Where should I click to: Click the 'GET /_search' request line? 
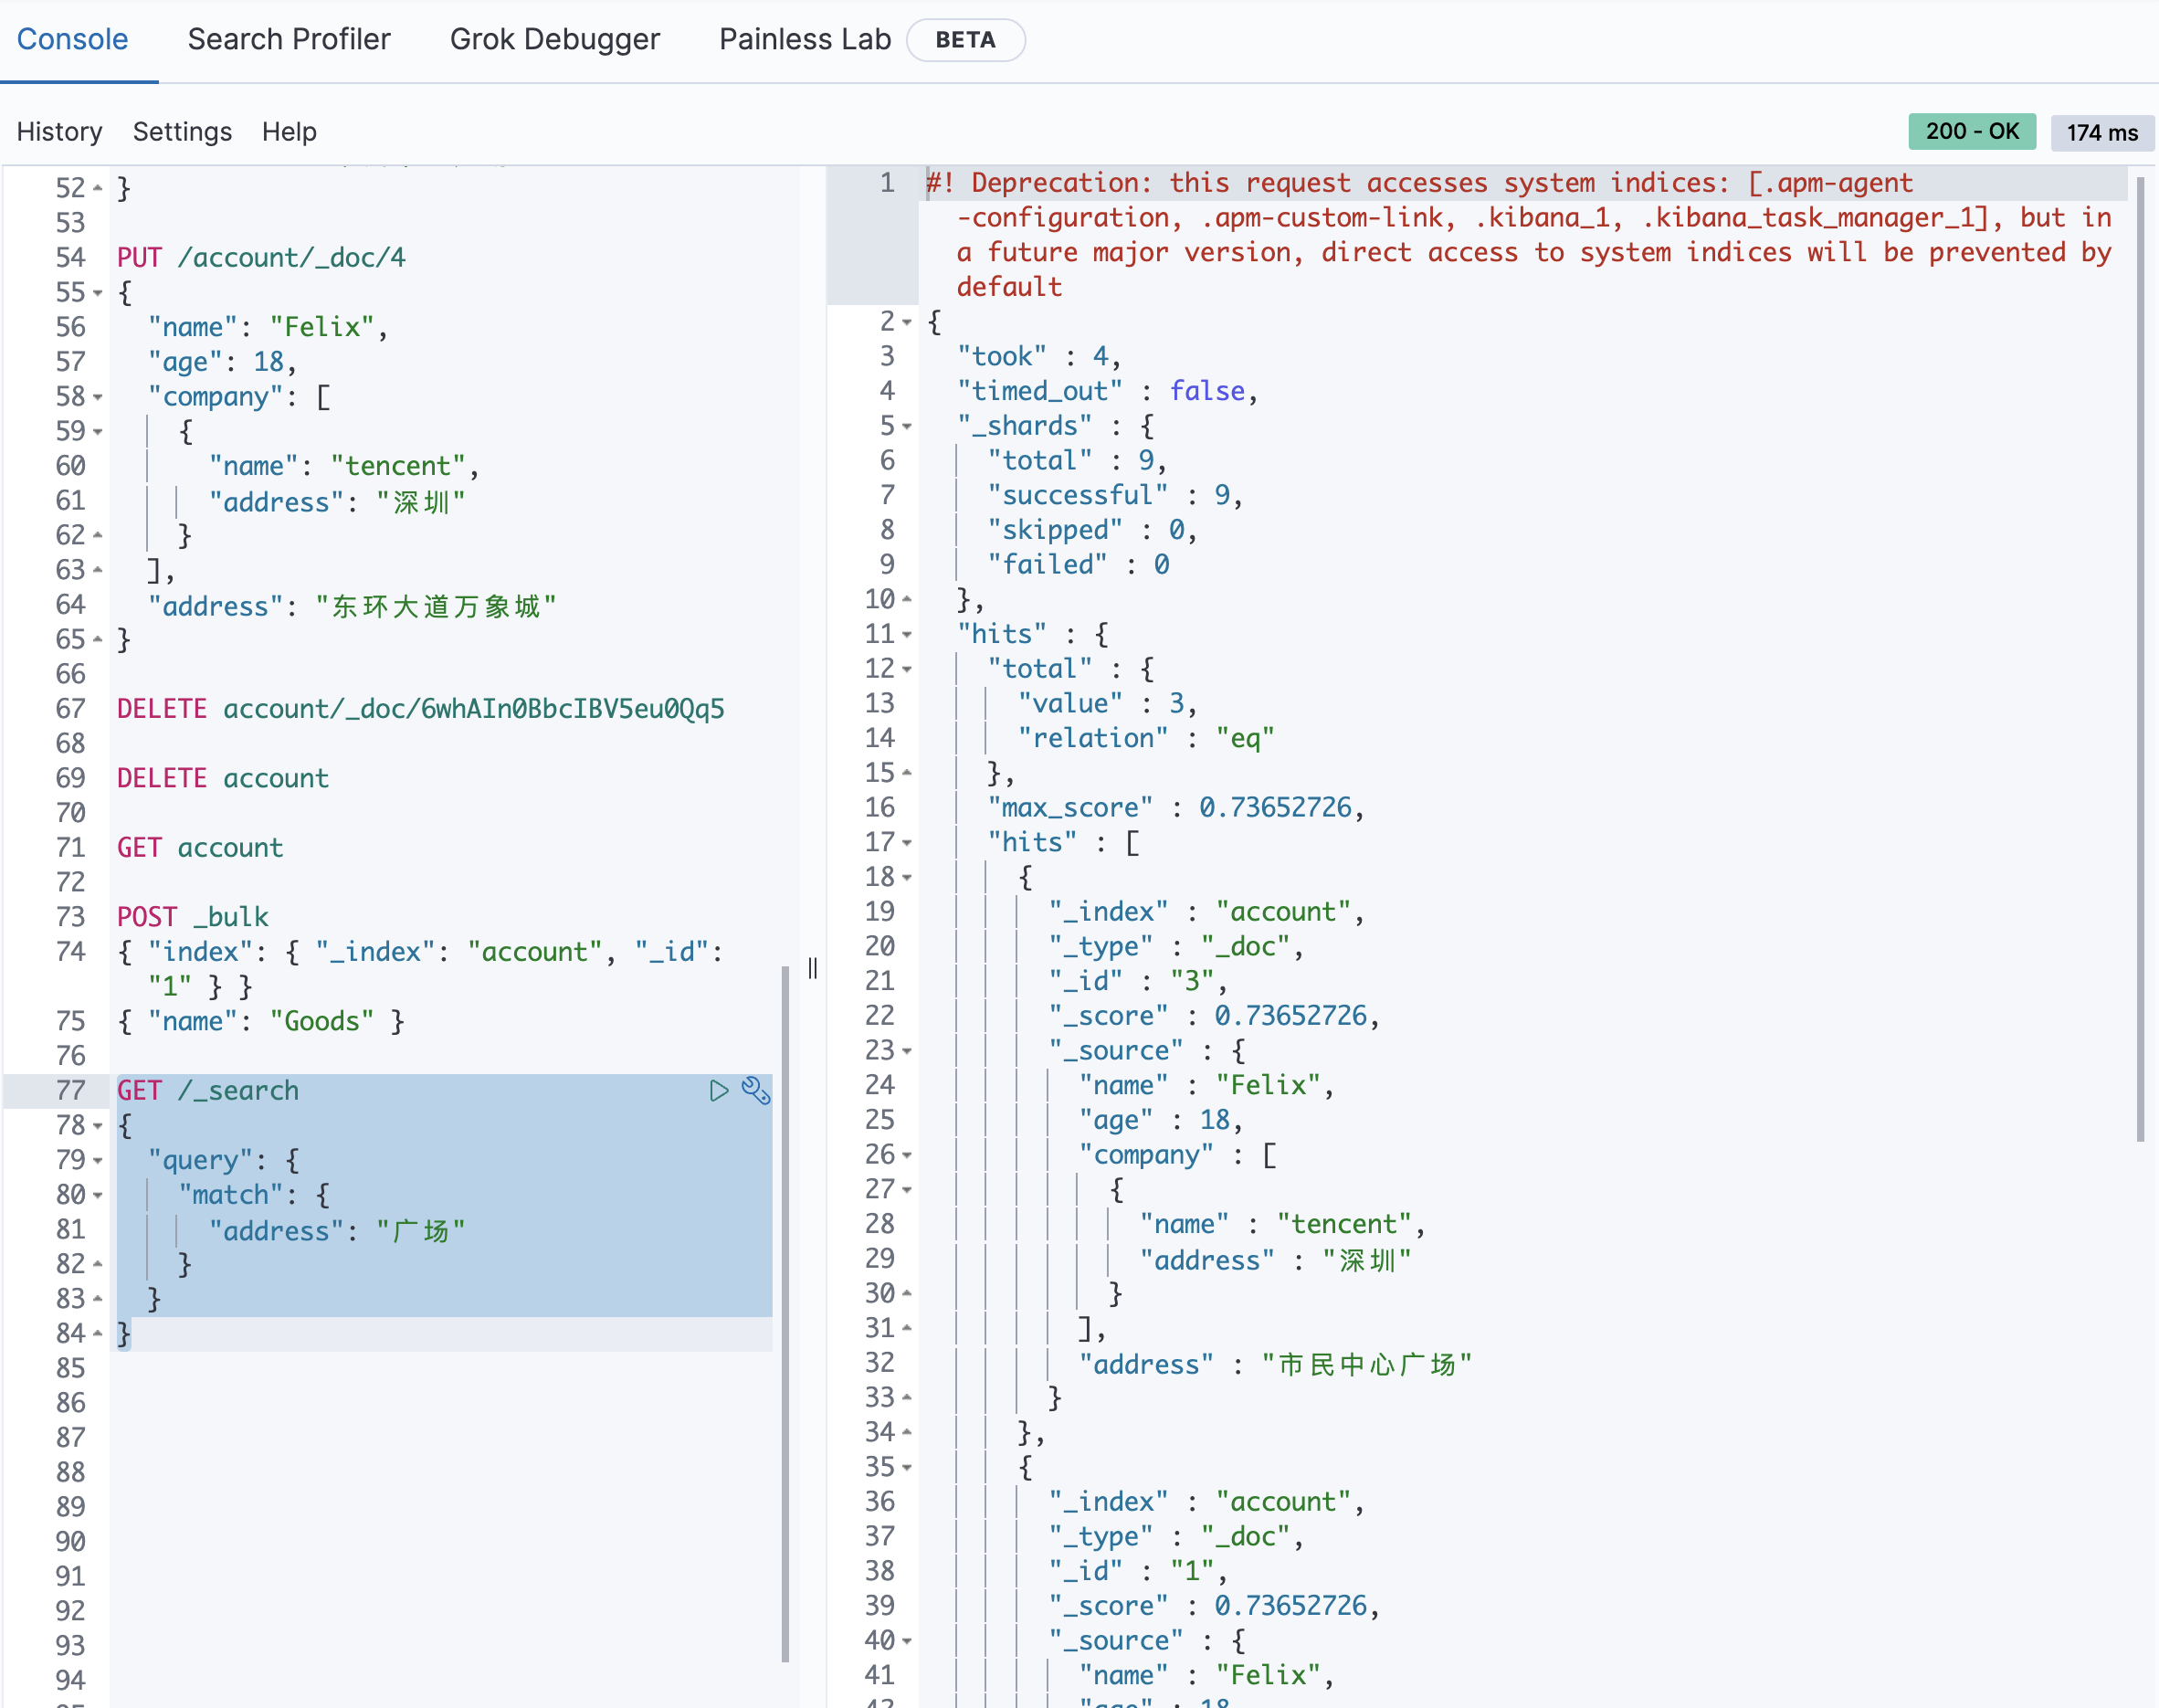208,1090
